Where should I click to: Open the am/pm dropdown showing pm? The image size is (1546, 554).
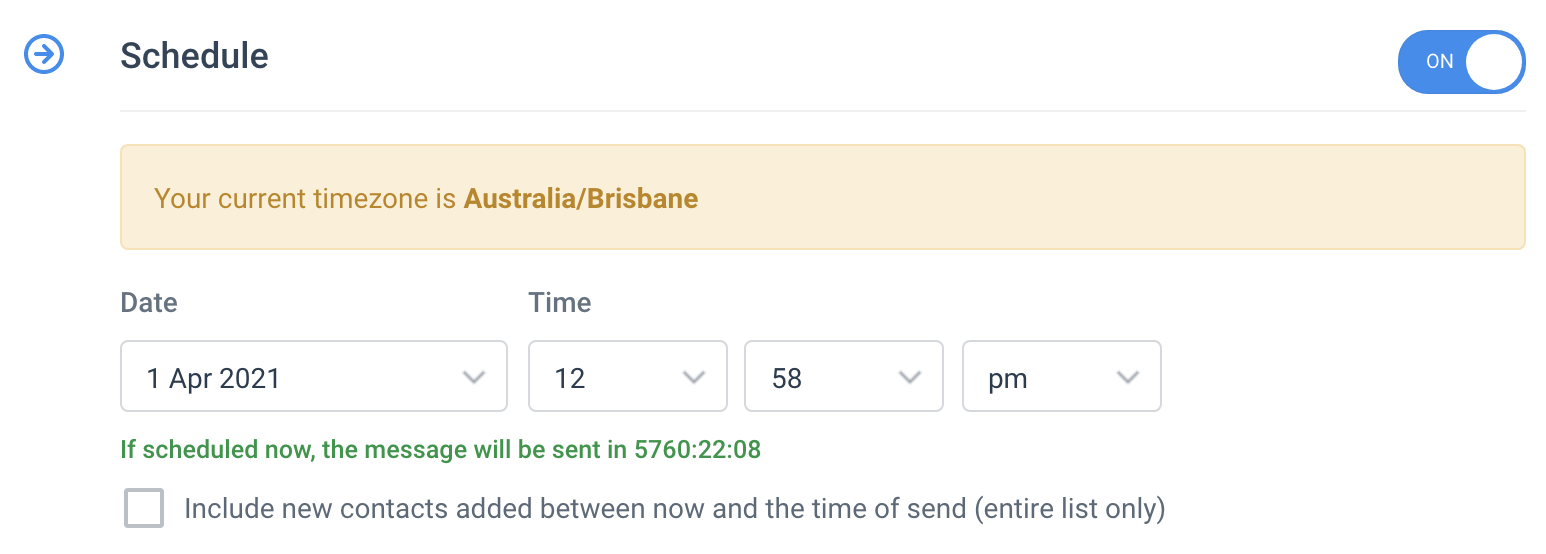point(1062,376)
